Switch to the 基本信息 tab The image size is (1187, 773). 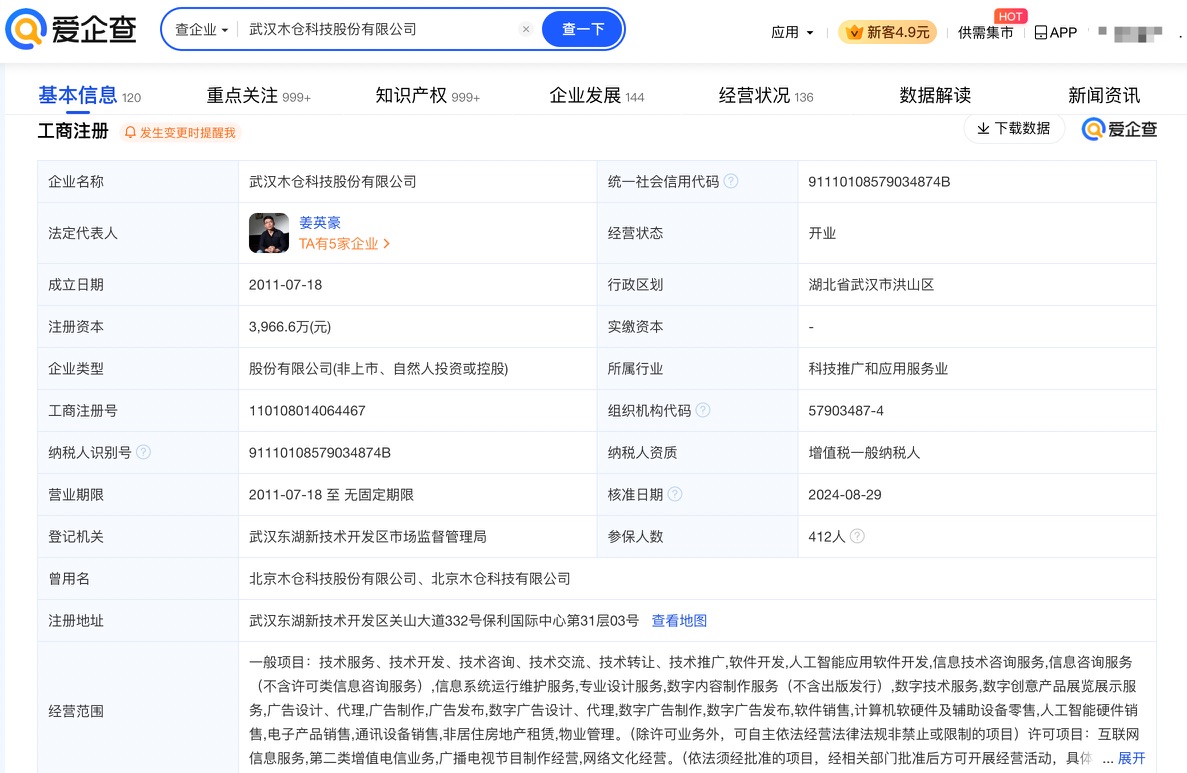click(89, 95)
